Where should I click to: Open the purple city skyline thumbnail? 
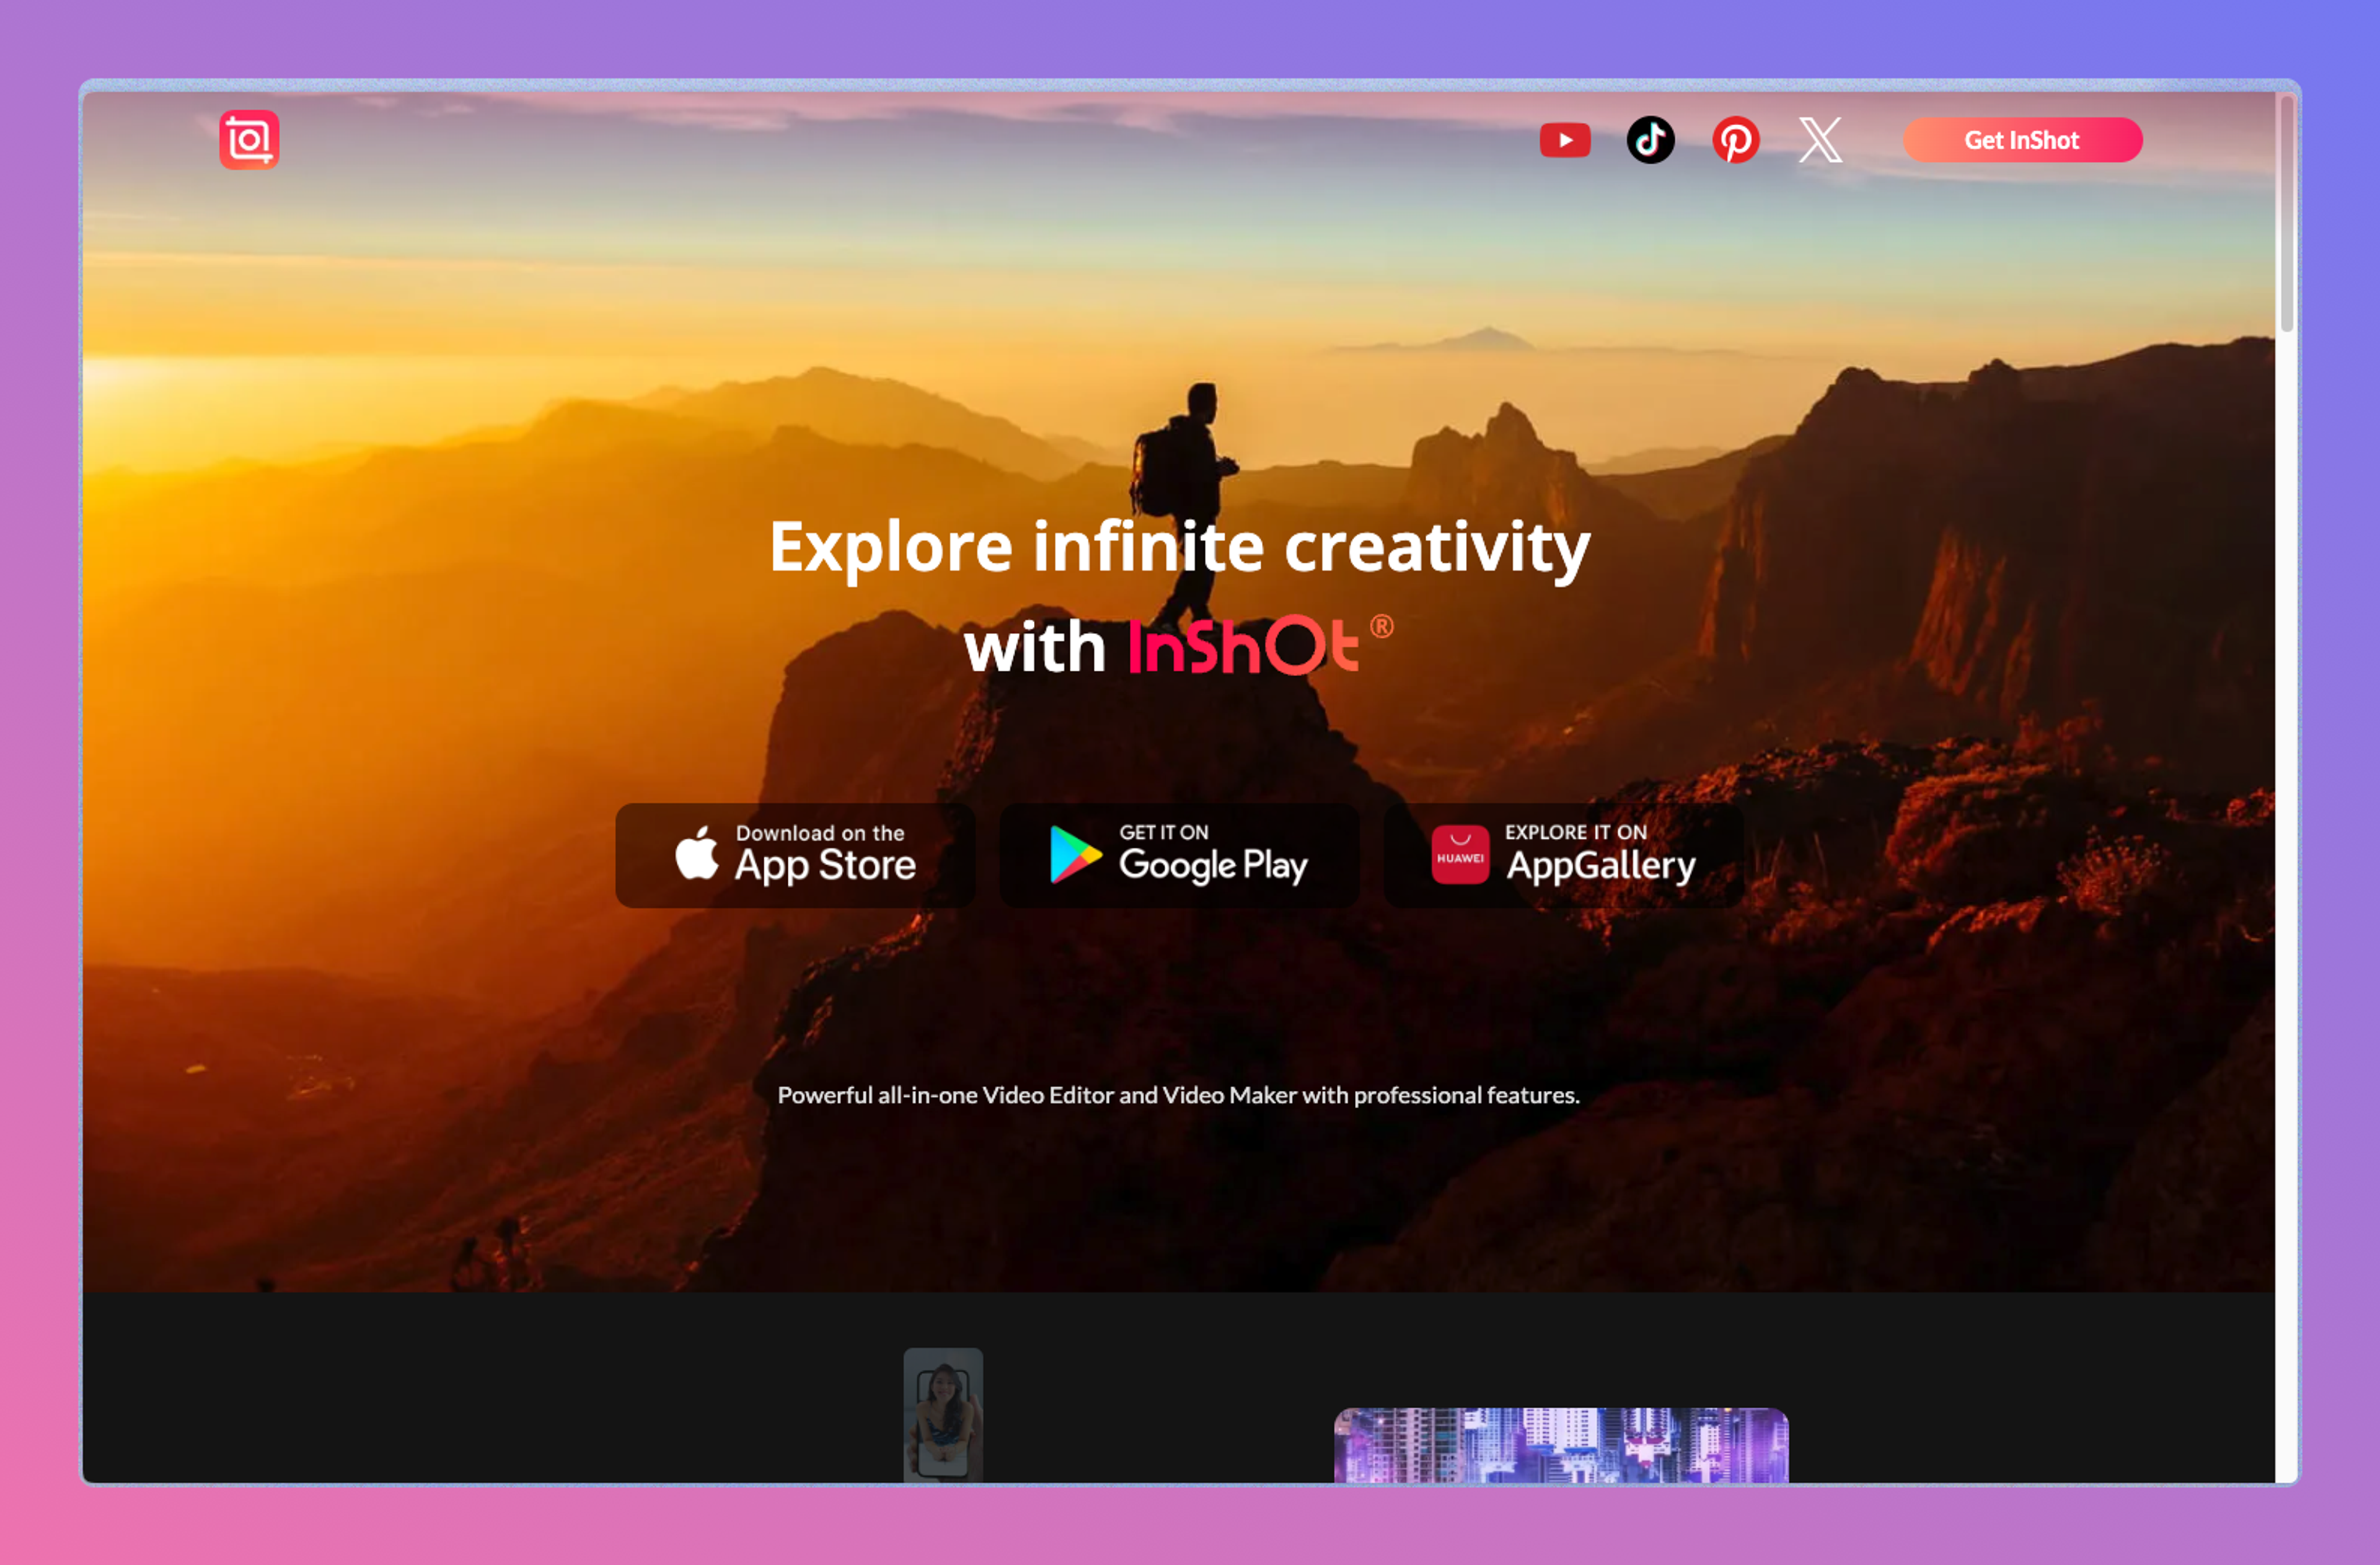point(1560,1444)
